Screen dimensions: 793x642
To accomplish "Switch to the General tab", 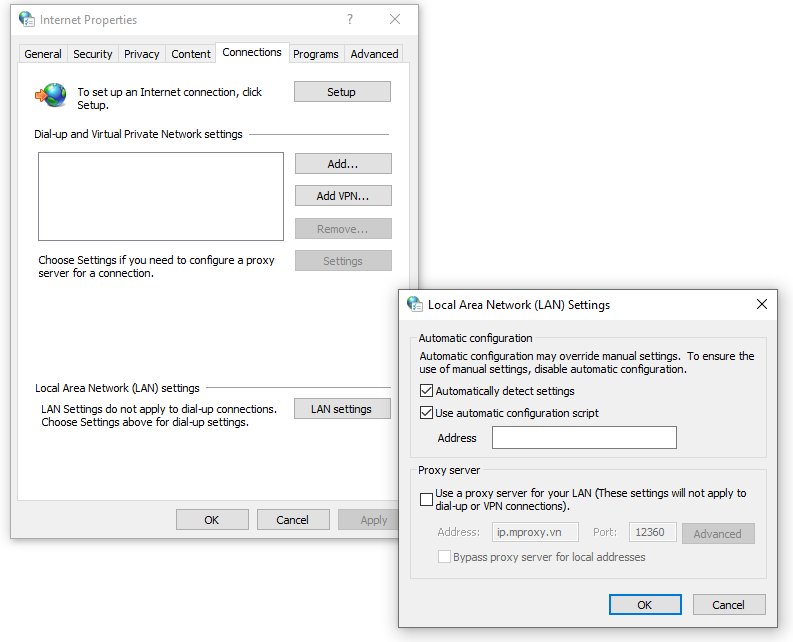I will [43, 54].
